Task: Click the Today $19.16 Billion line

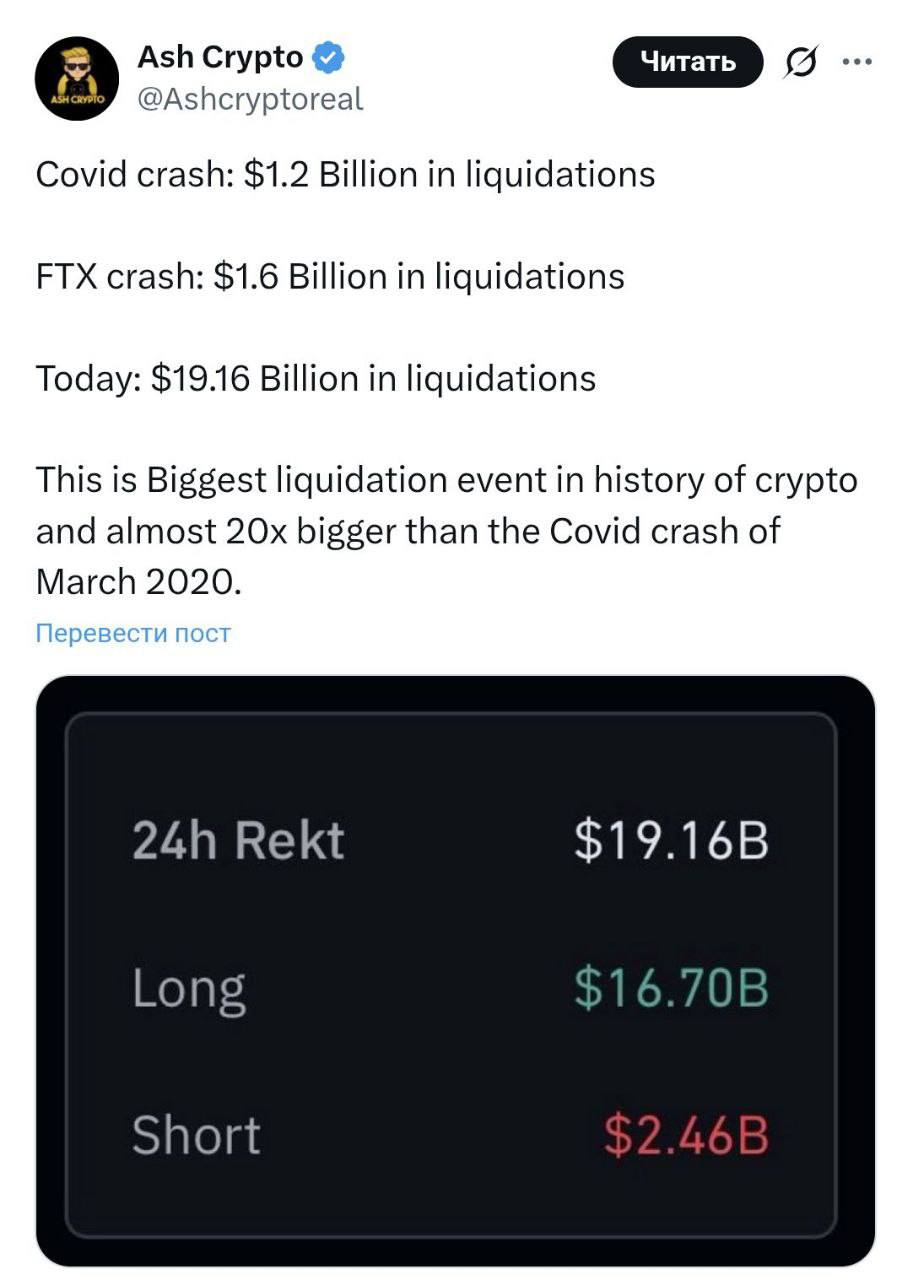Action: coord(315,378)
